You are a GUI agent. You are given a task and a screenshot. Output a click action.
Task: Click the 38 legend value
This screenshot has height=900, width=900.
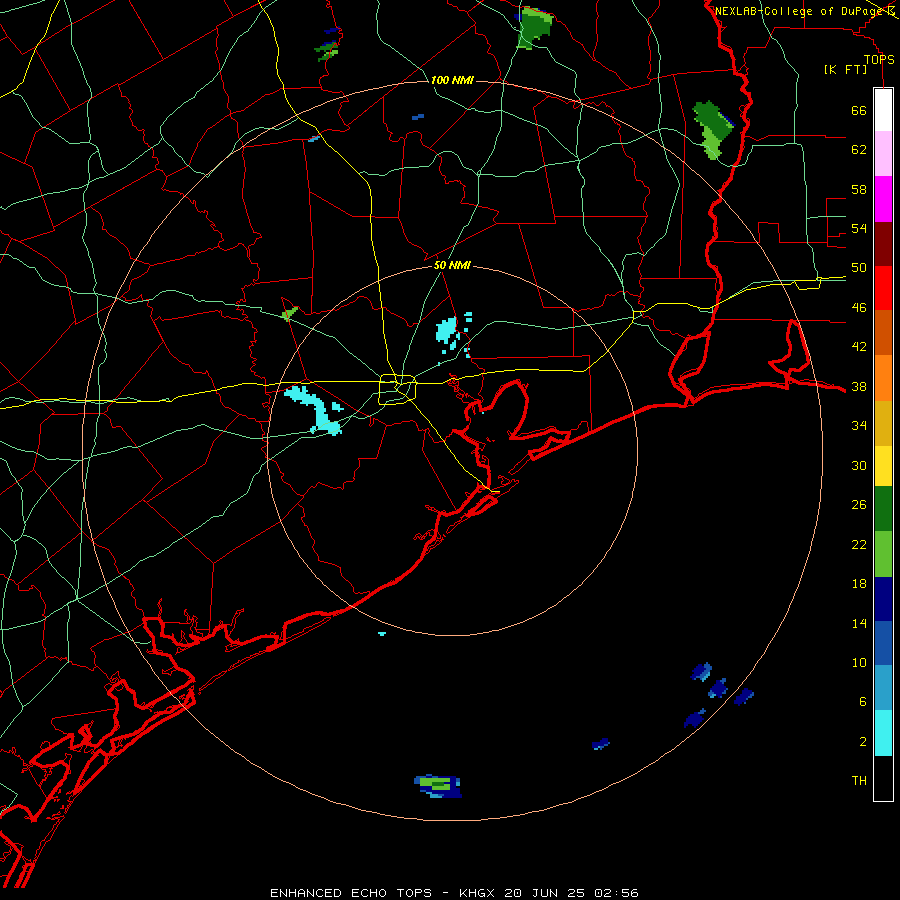point(859,387)
